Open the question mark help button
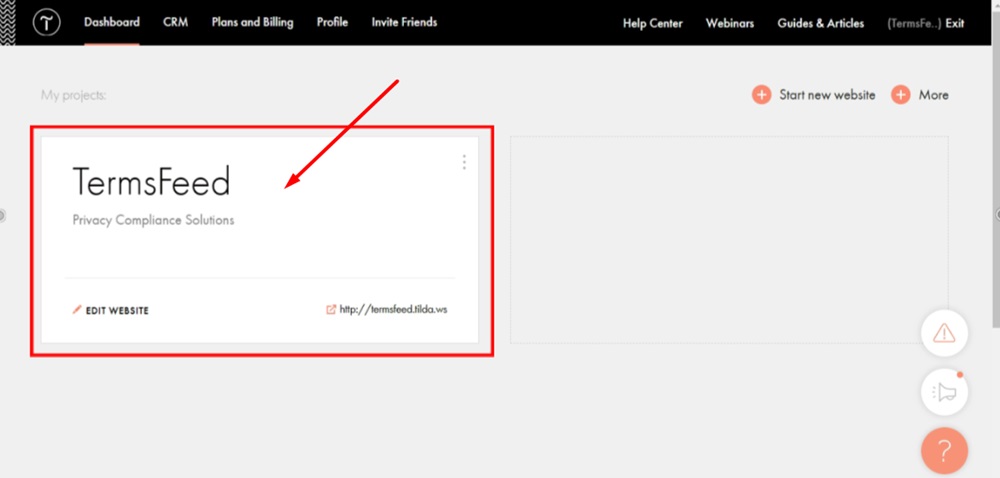Viewport: 1000px width, 478px height. pos(945,451)
